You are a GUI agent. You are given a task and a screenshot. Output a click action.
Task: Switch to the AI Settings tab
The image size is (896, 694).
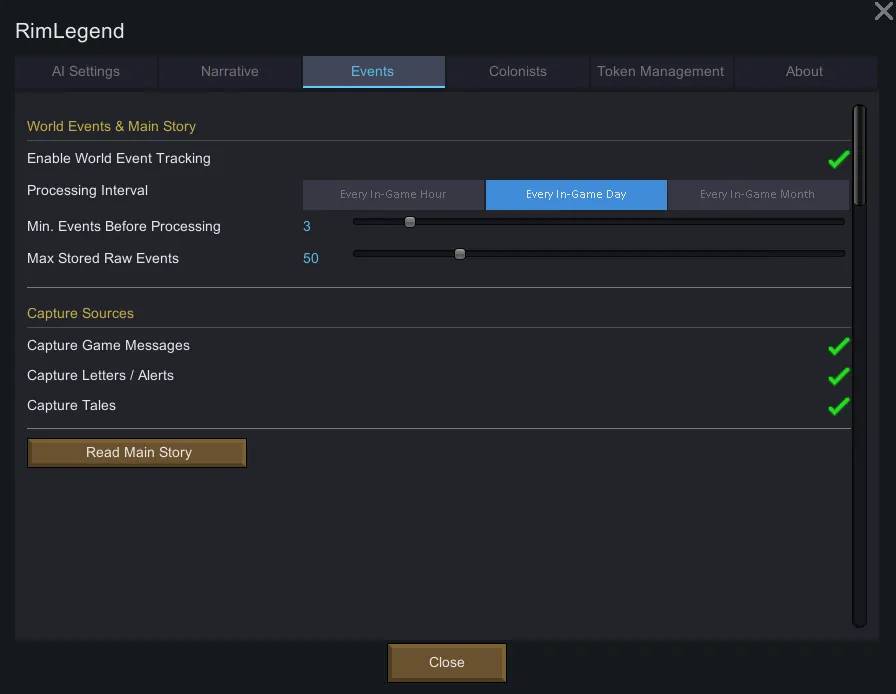point(86,72)
